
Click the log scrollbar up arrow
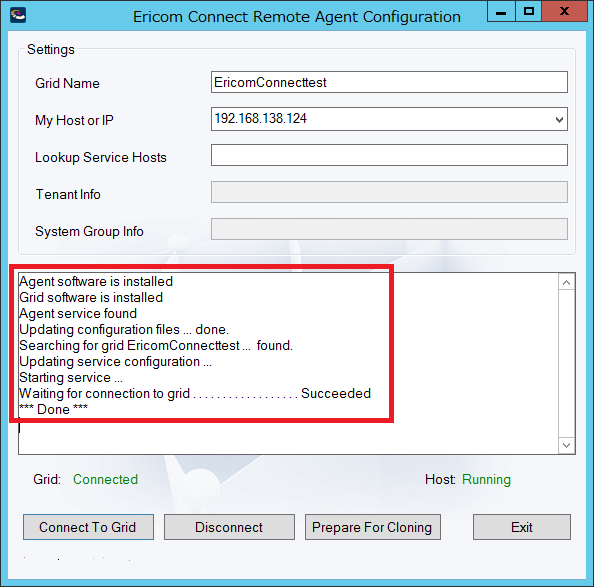tap(566, 283)
